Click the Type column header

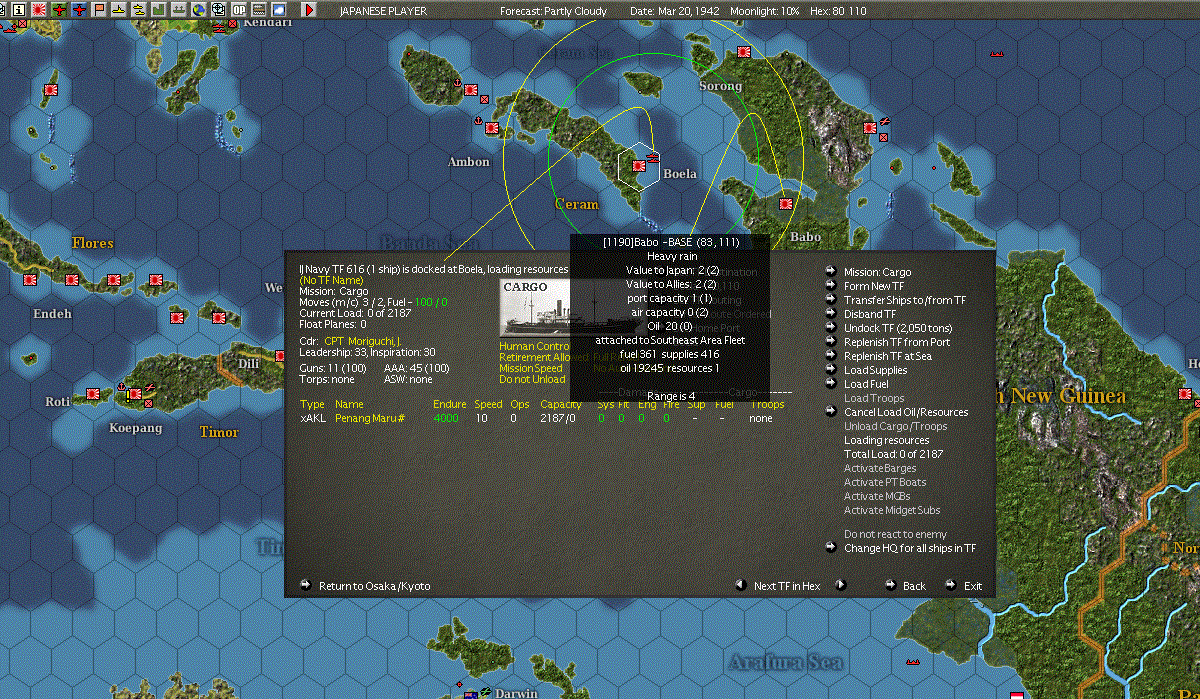click(313, 405)
